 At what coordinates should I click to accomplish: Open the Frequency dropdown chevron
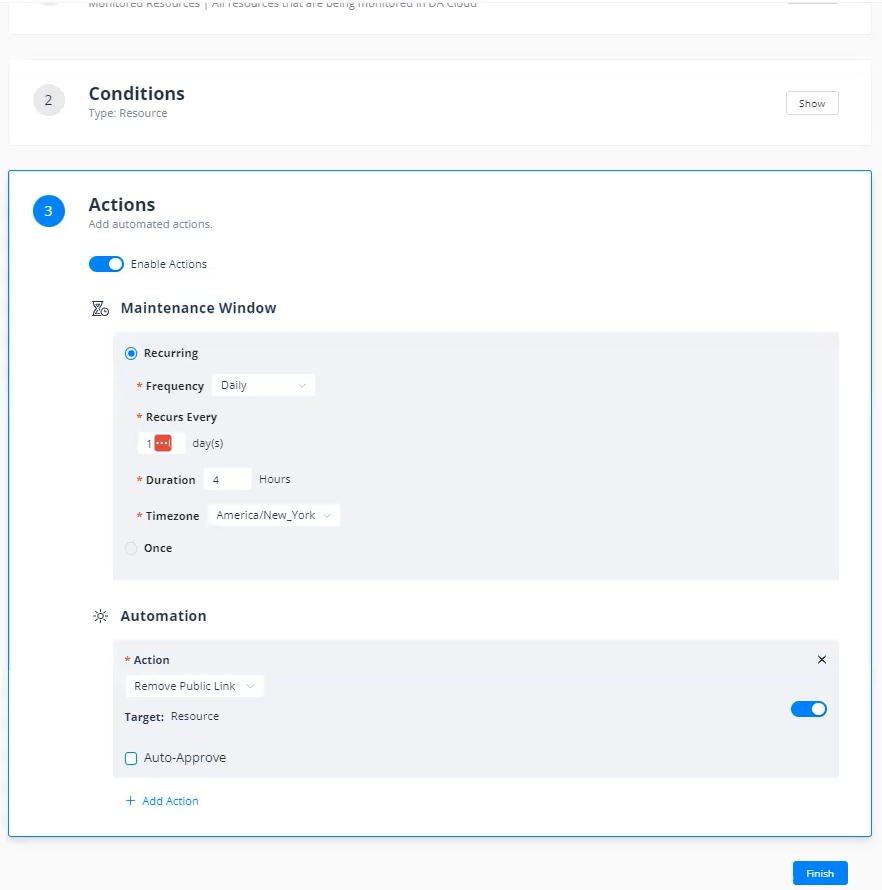pos(304,384)
